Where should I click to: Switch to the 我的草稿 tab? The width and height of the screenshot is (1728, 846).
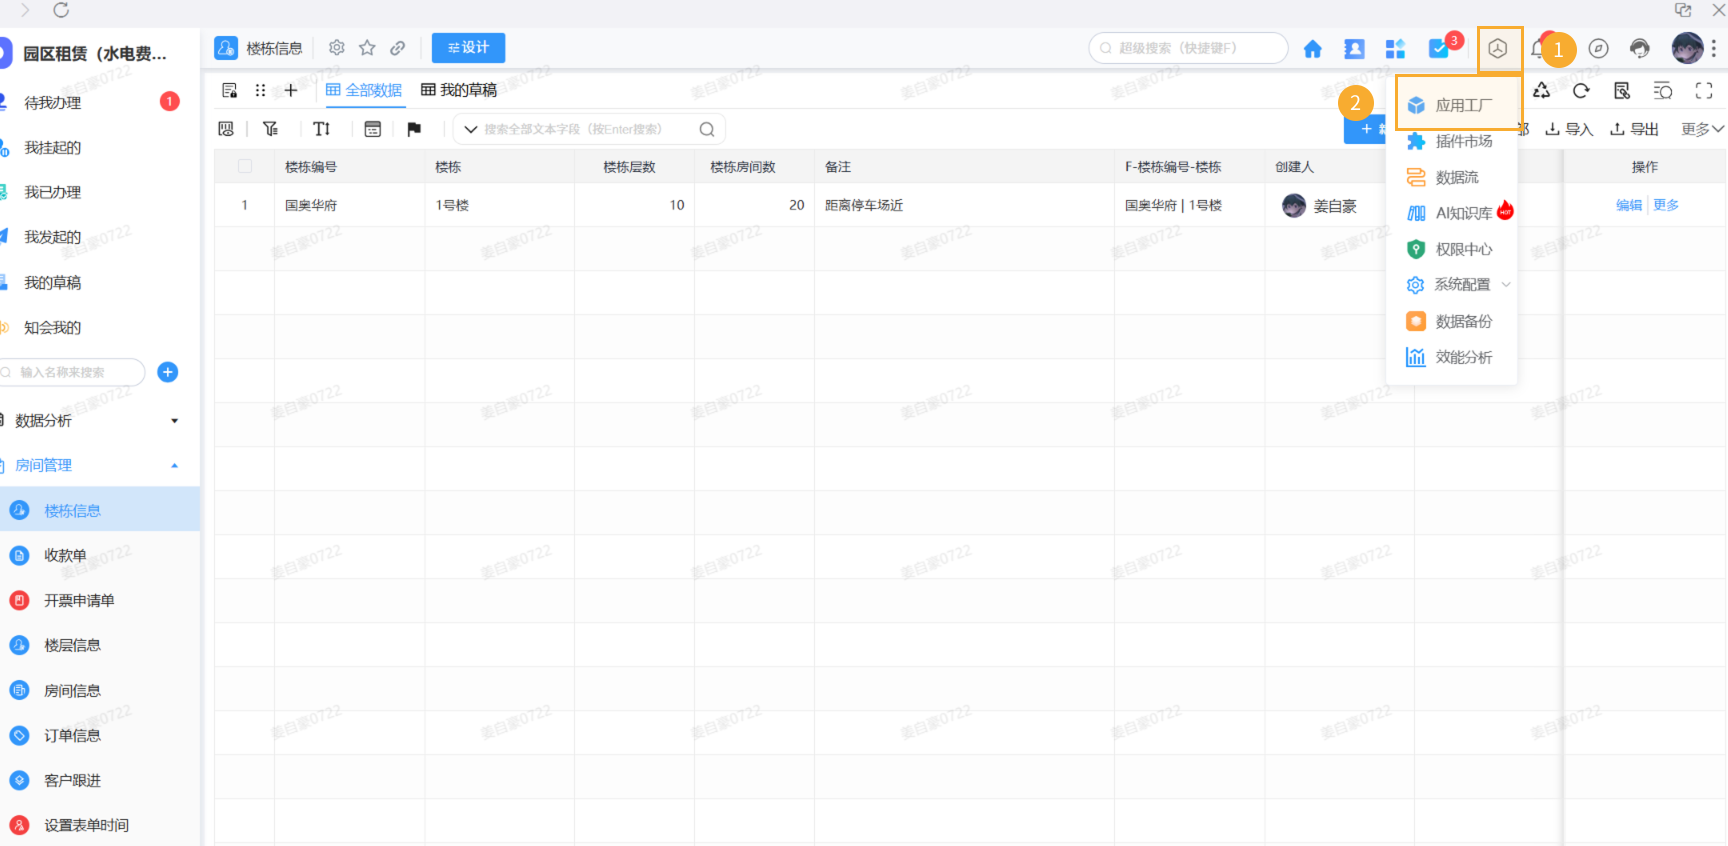point(459,90)
